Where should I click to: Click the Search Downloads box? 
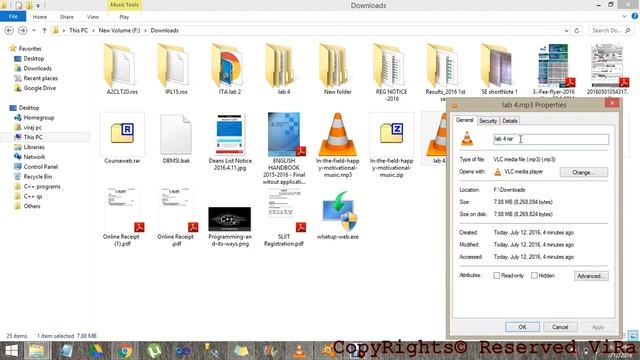pos(611,30)
